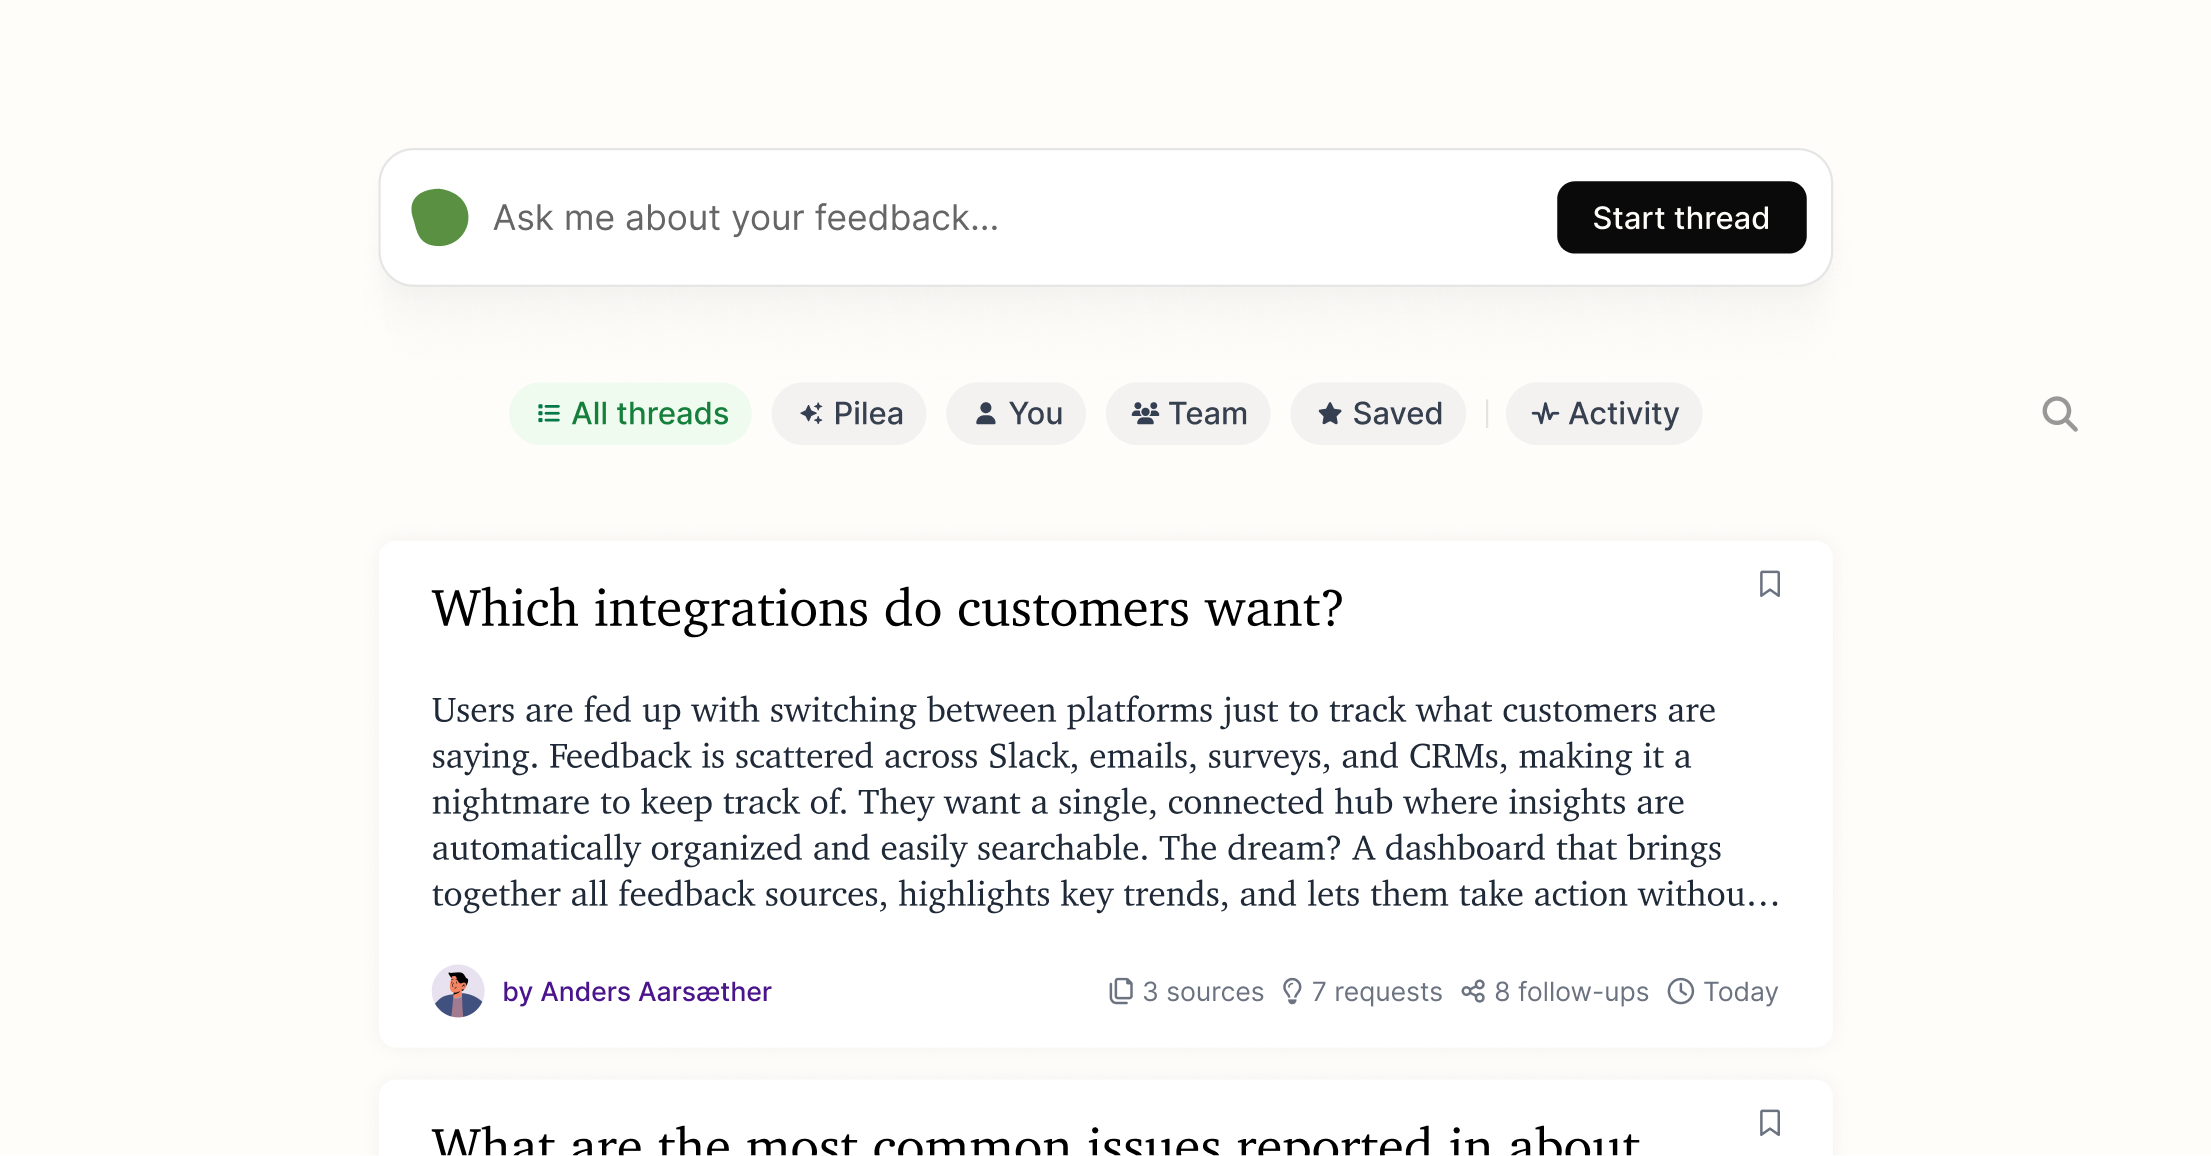Click the green Pilea blob avatar
Image resolution: width=2211 pixels, height=1156 pixels.
(x=440, y=217)
